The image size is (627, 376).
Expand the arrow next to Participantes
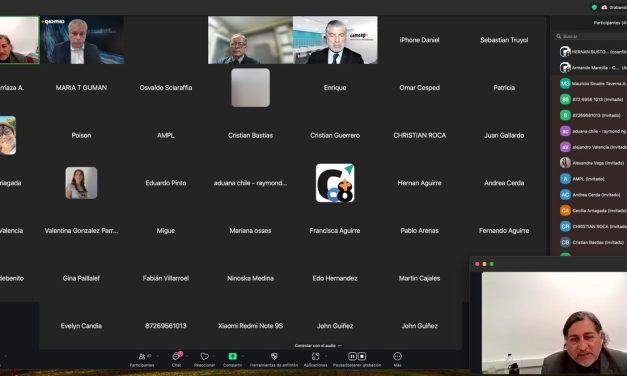158,356
